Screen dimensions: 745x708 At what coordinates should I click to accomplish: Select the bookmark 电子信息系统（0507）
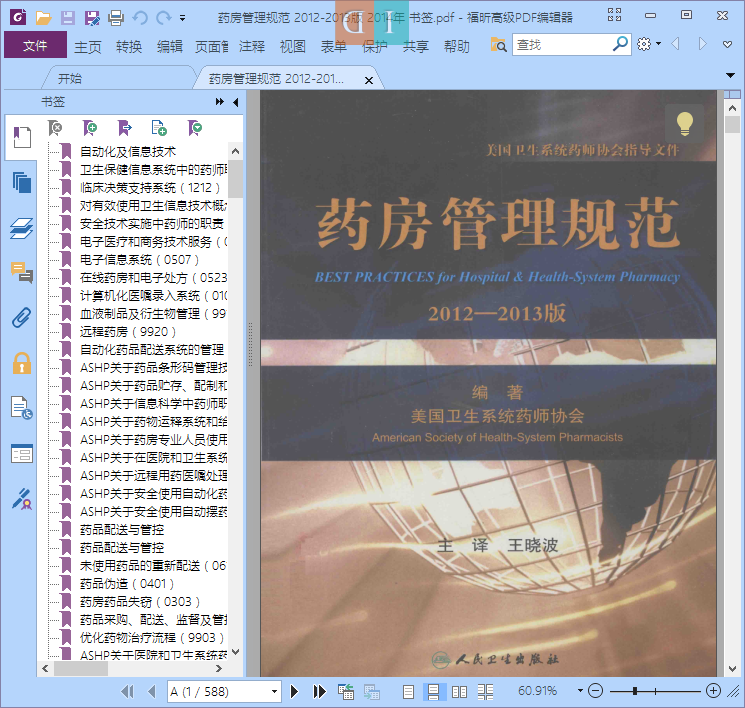[x=139, y=260]
